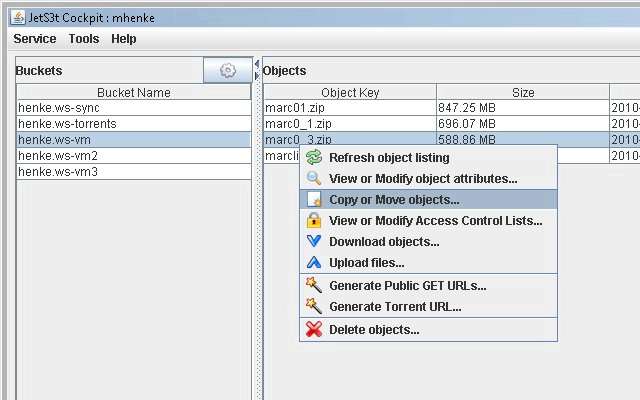Click the wand icon beside Generate Public GET URLs
Image resolution: width=640 pixels, height=400 pixels.
coord(314,285)
